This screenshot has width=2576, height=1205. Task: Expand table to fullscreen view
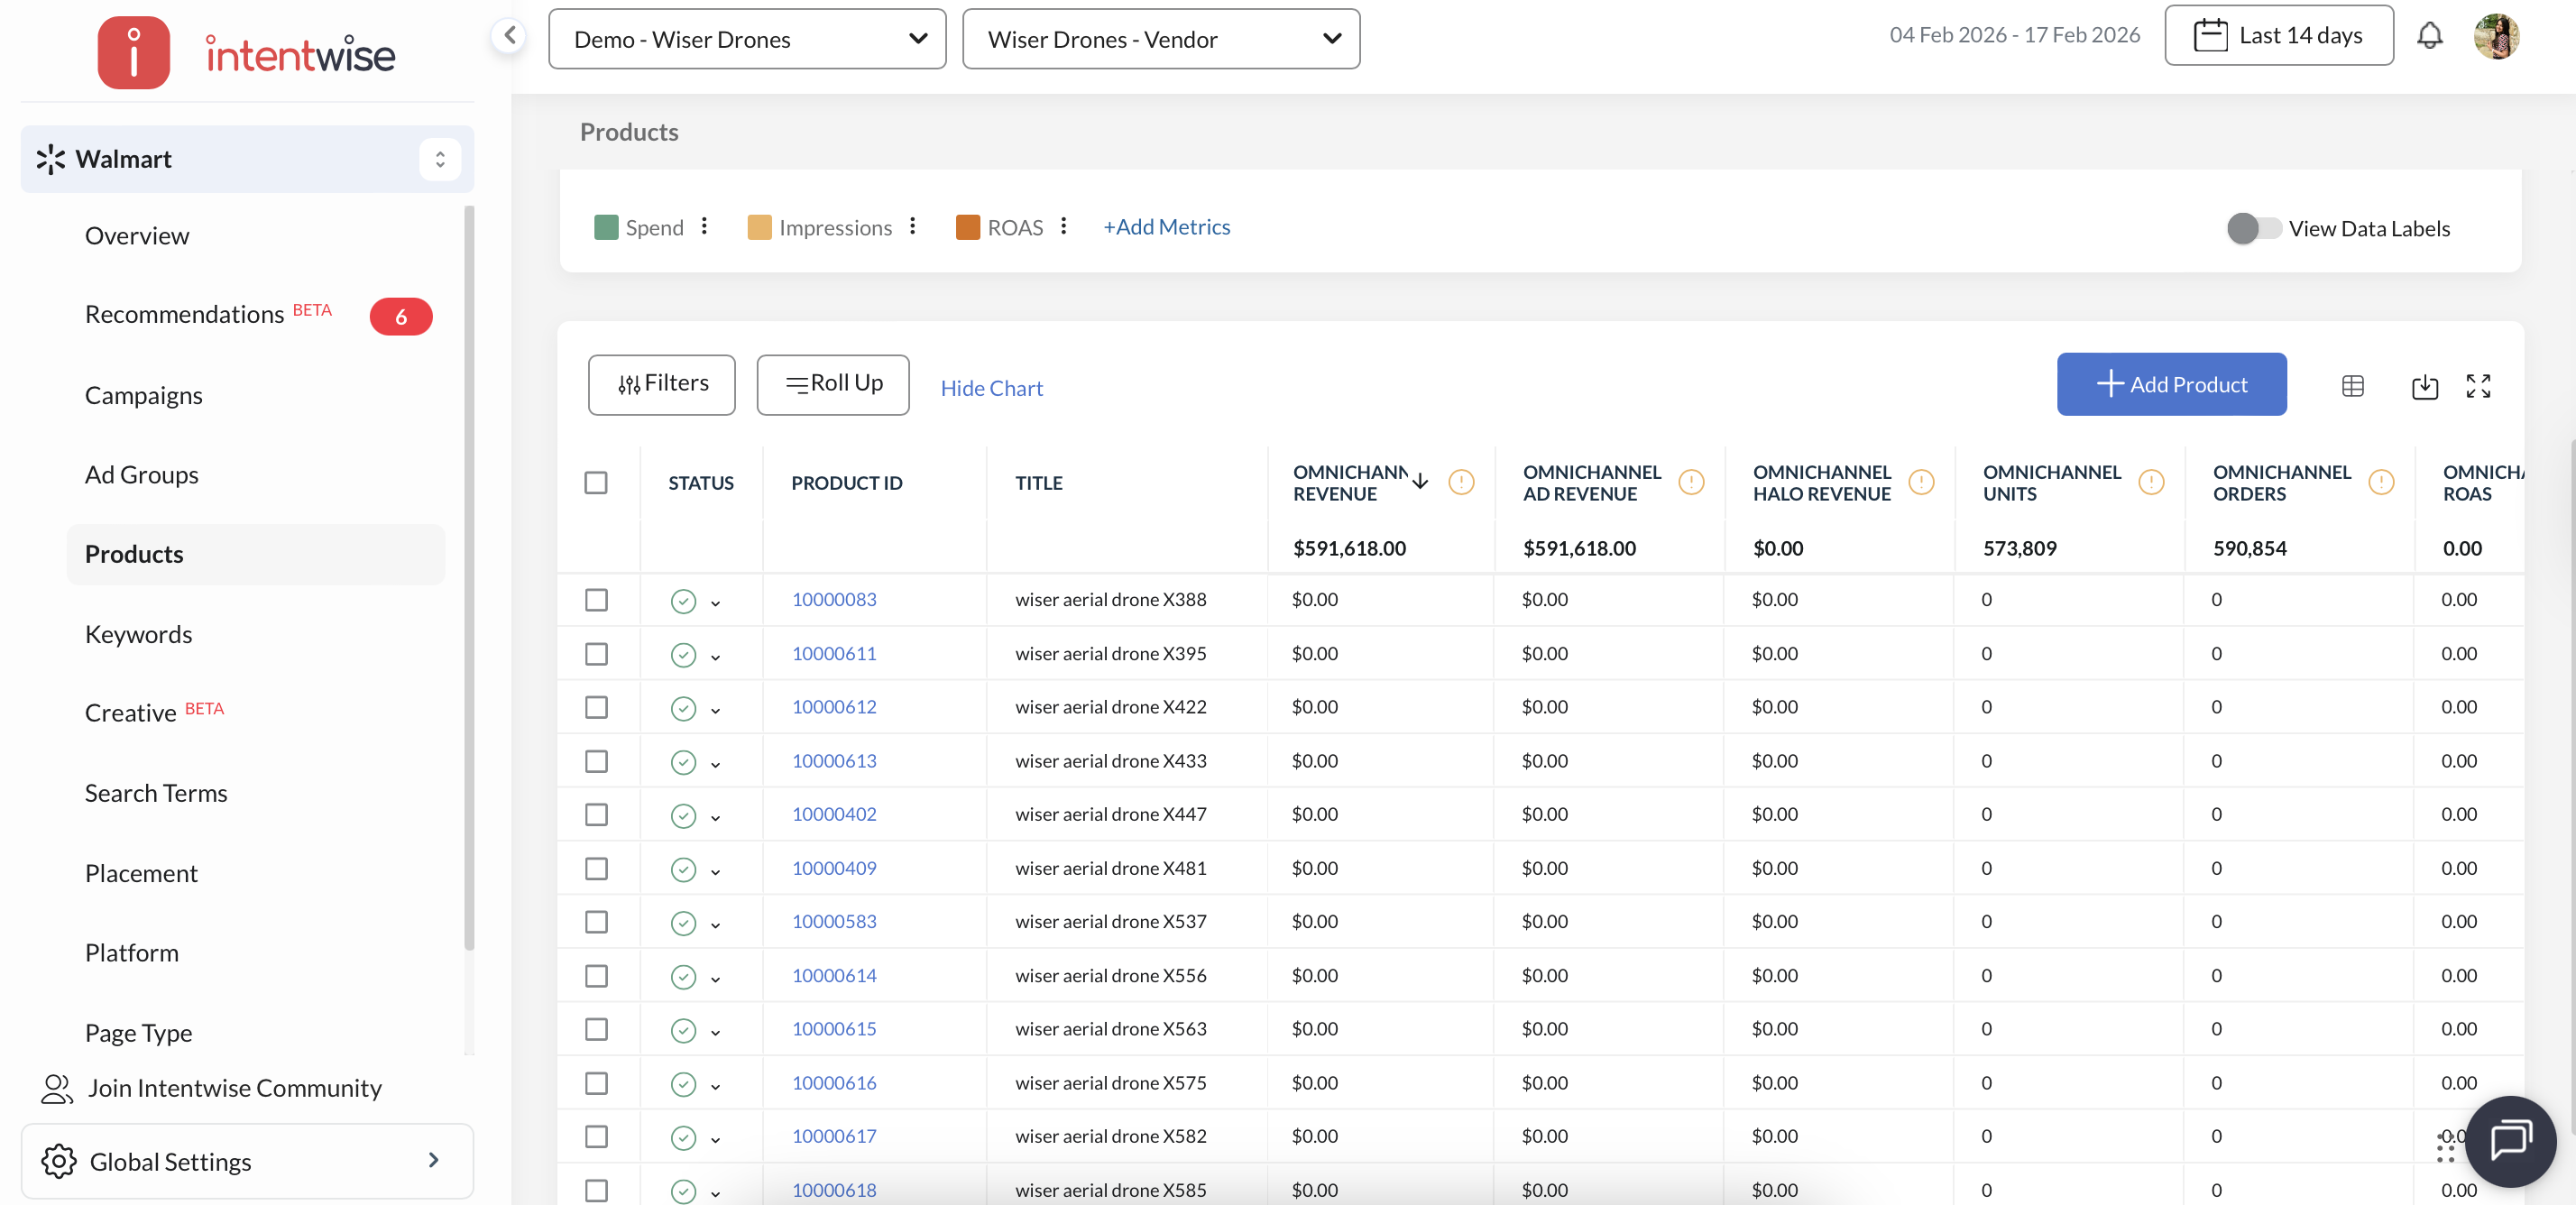[x=2477, y=386]
